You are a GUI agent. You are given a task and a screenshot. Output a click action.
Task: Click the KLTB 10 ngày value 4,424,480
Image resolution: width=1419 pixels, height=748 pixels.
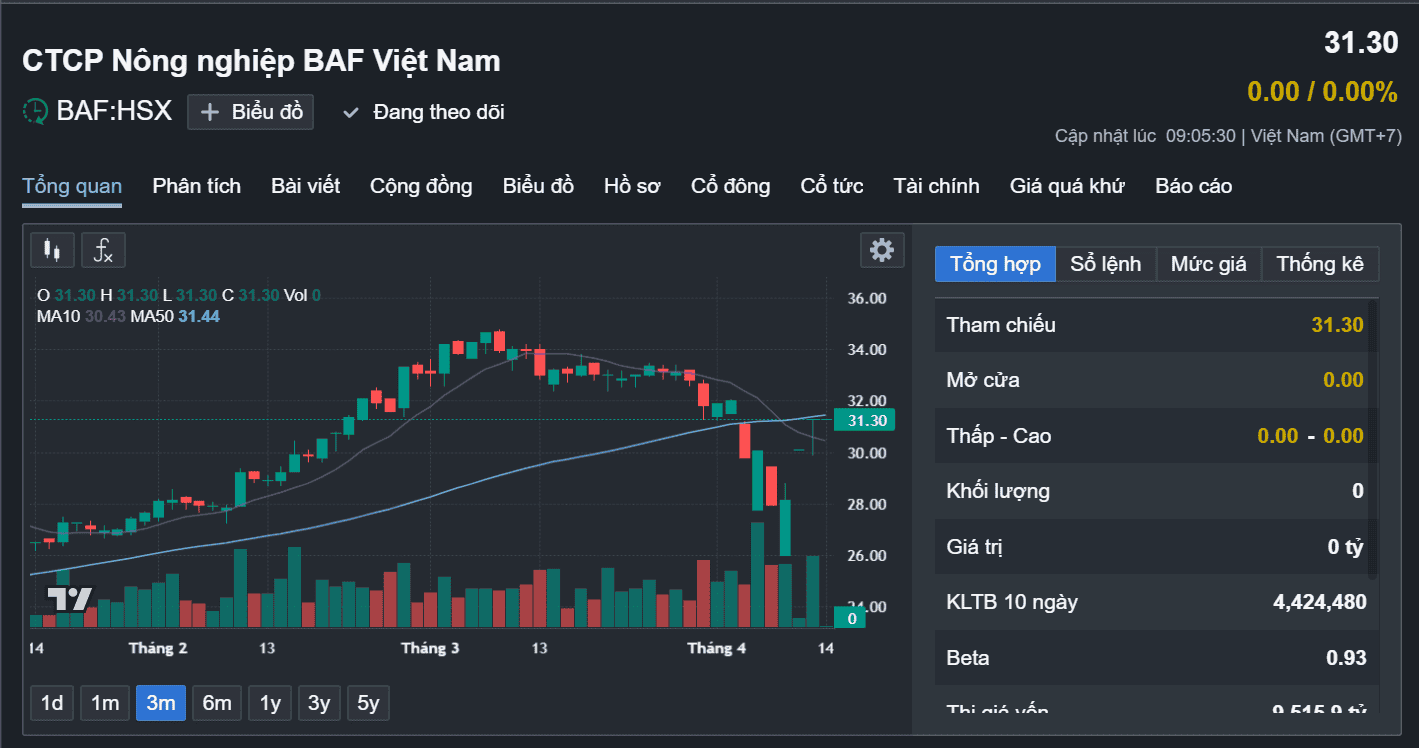tap(1320, 602)
